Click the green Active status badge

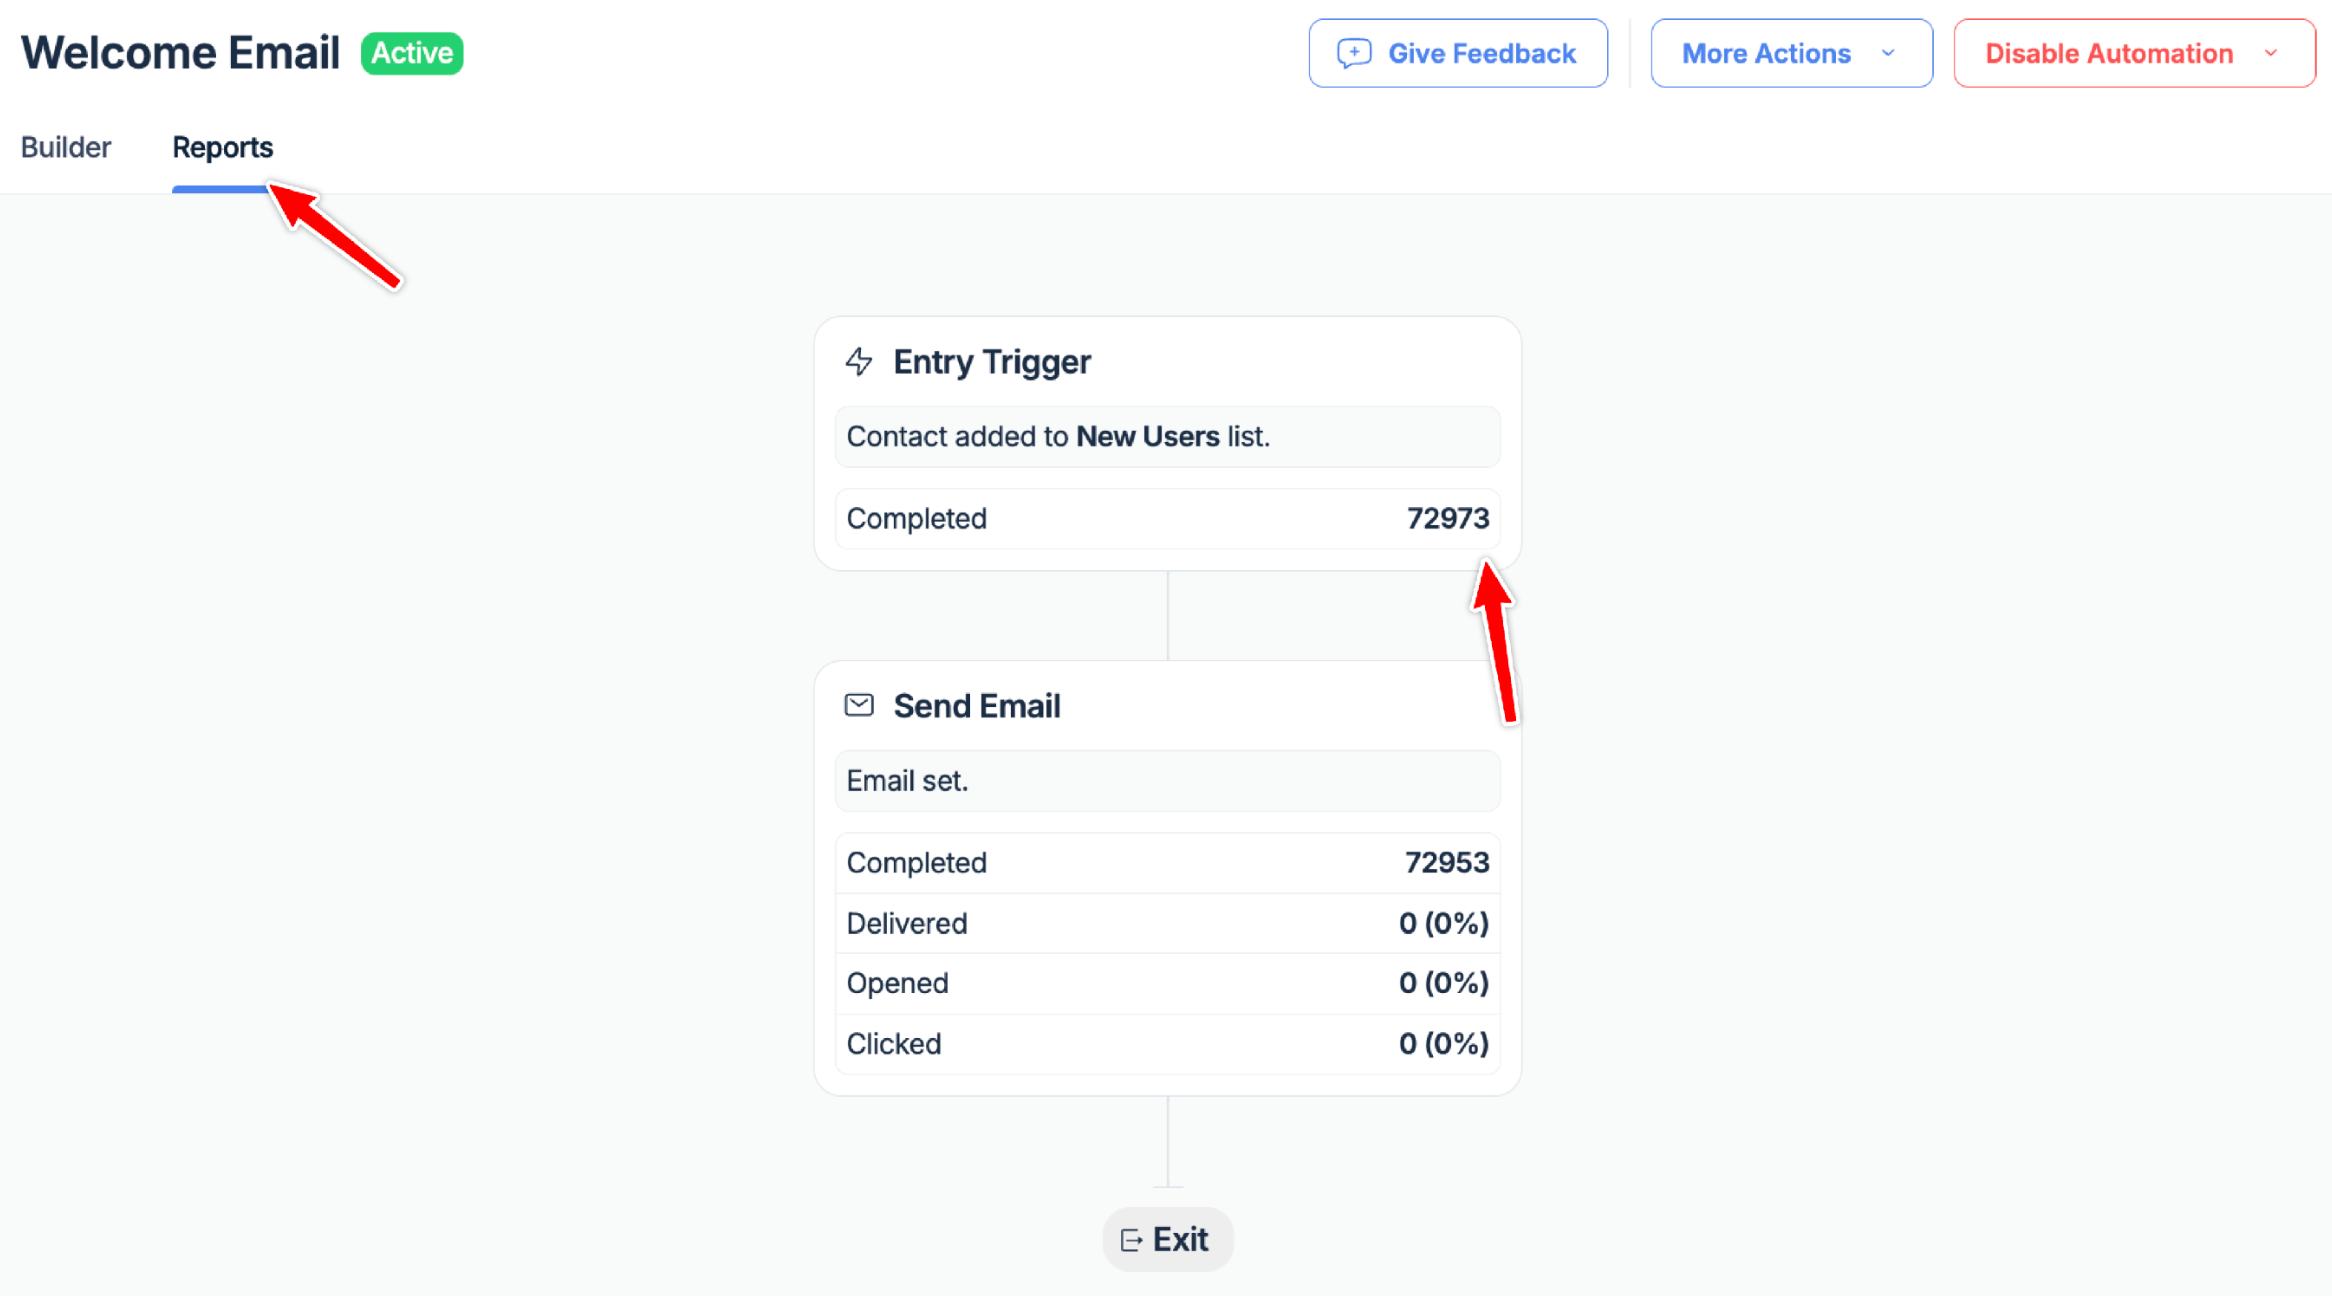[x=412, y=53]
